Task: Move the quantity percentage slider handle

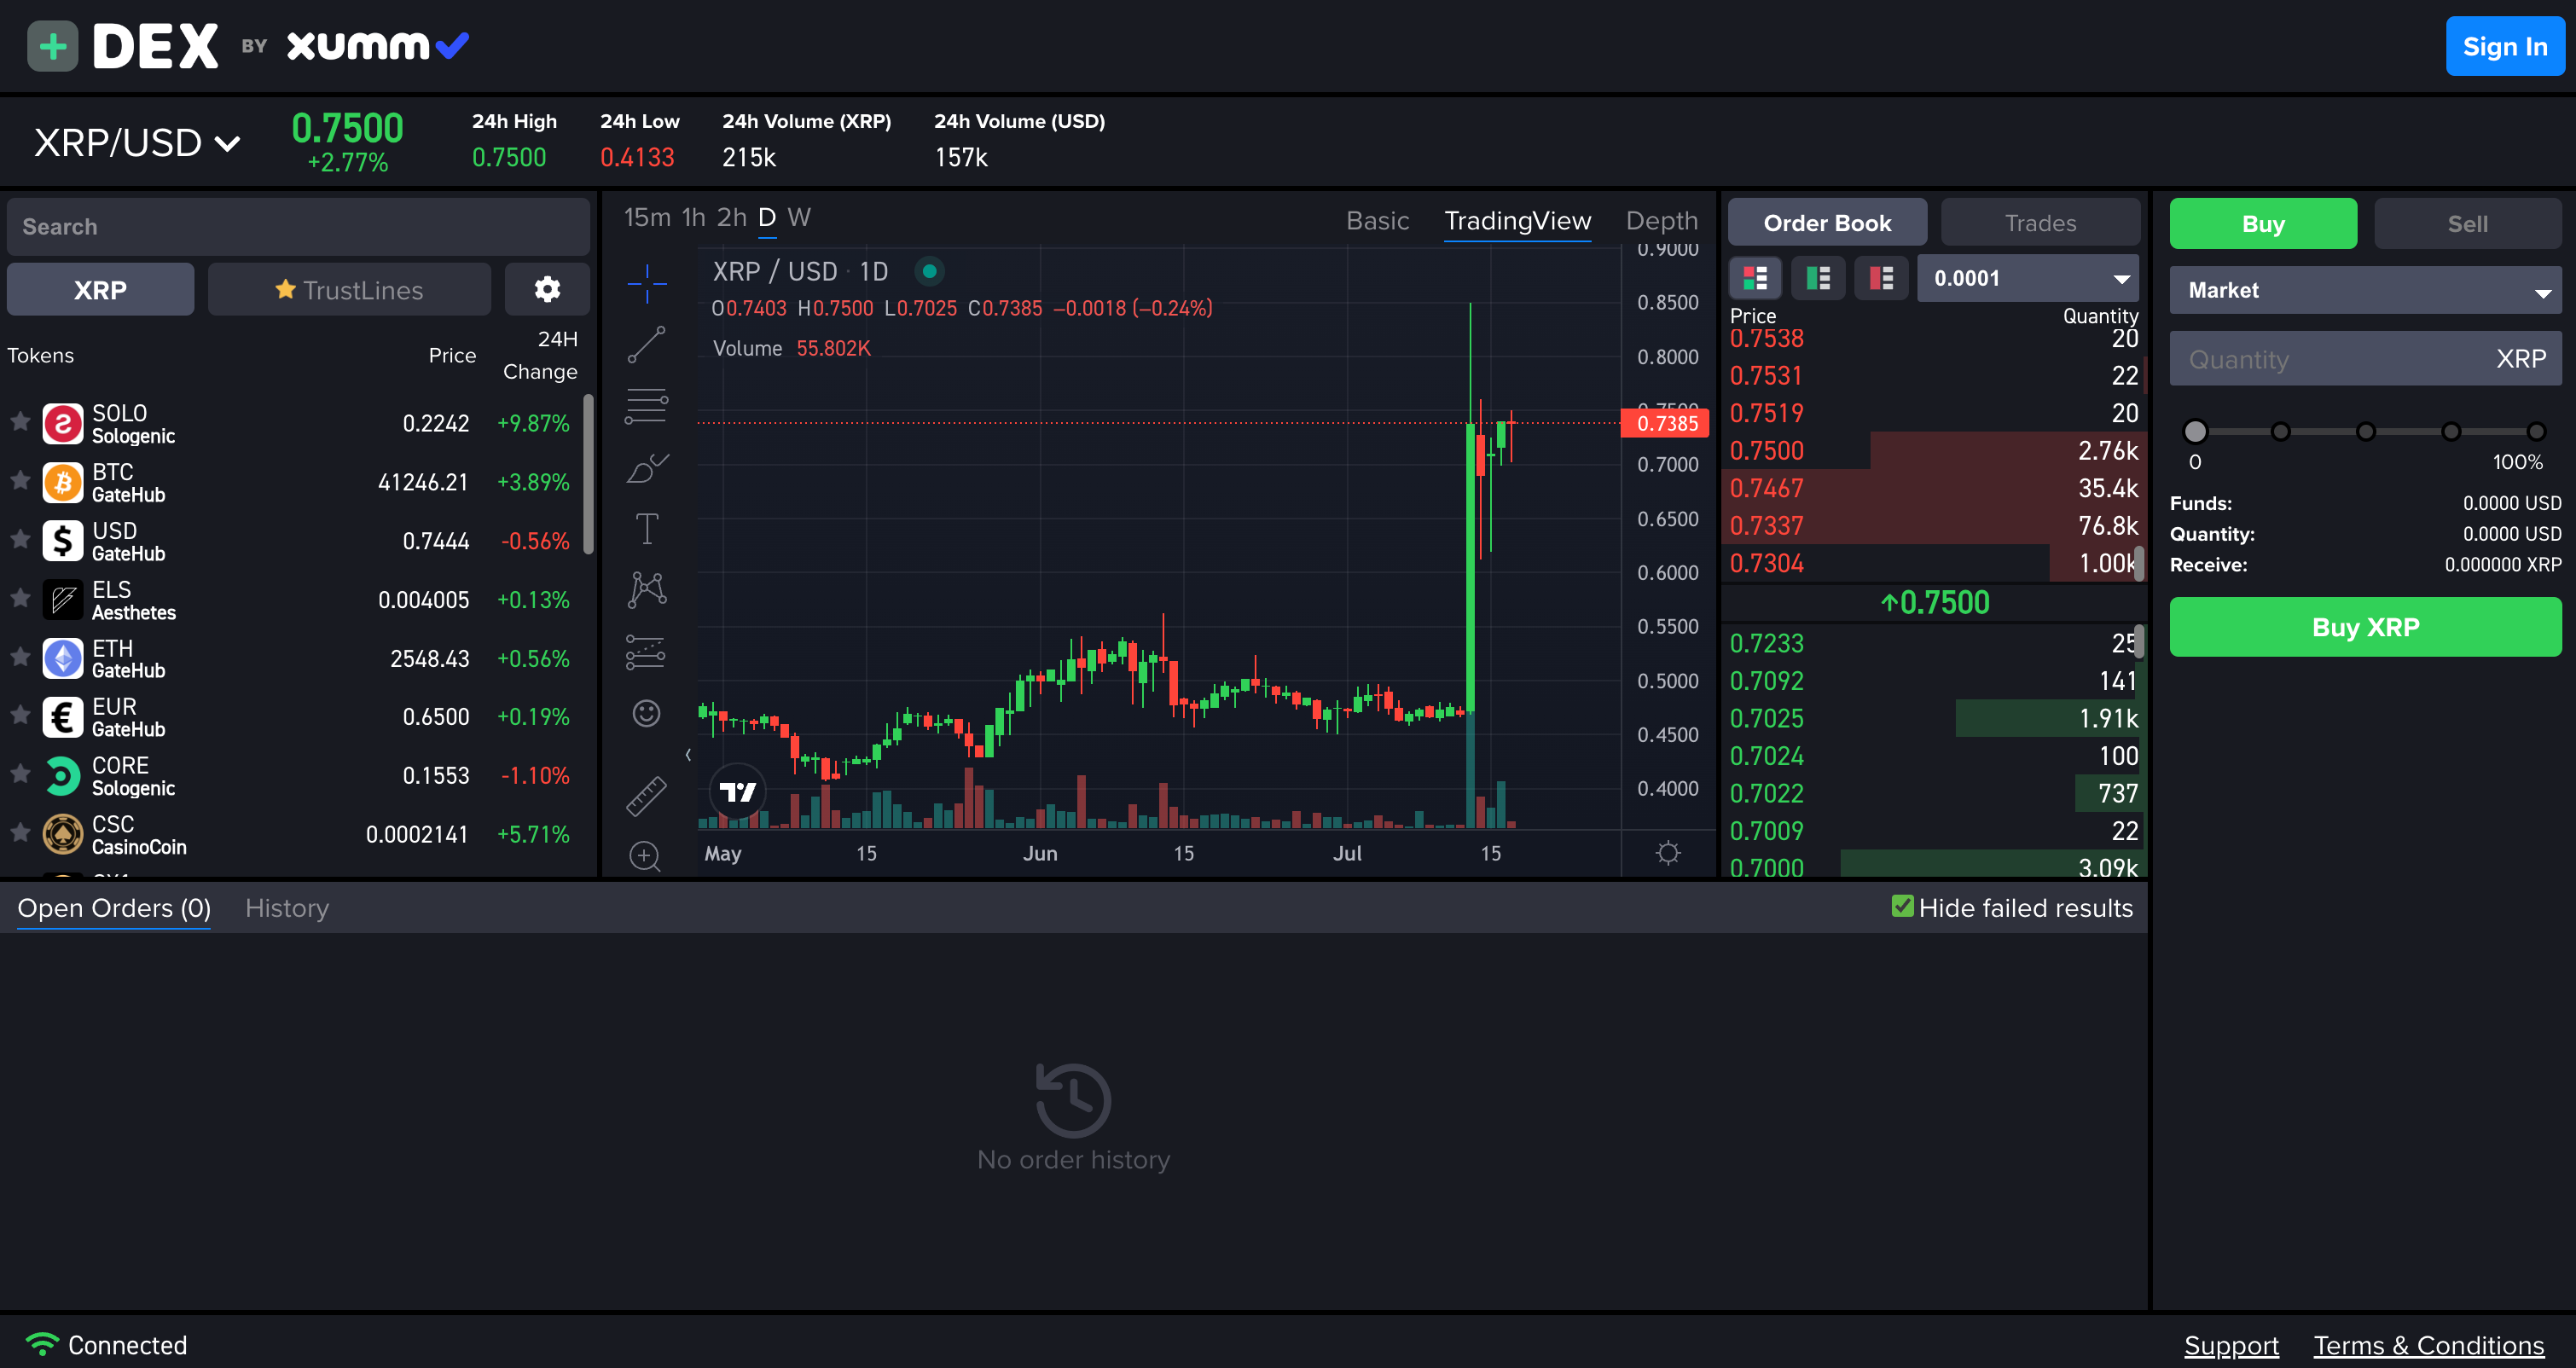Action: (2195, 431)
